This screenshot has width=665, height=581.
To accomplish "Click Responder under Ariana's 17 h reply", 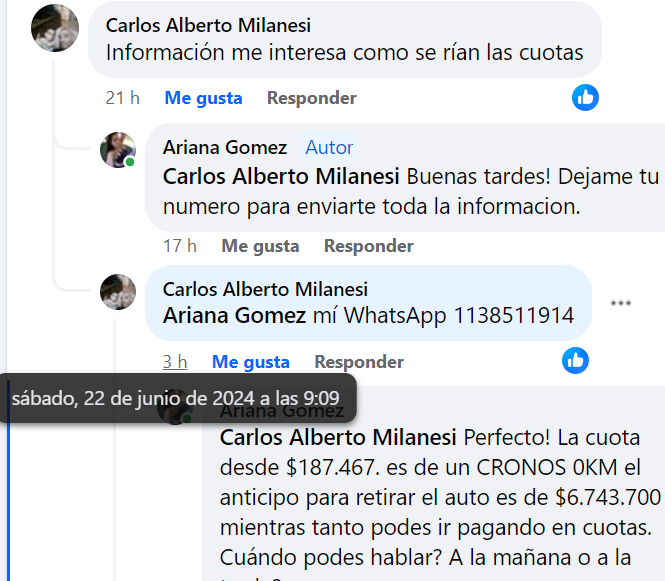I will (369, 246).
